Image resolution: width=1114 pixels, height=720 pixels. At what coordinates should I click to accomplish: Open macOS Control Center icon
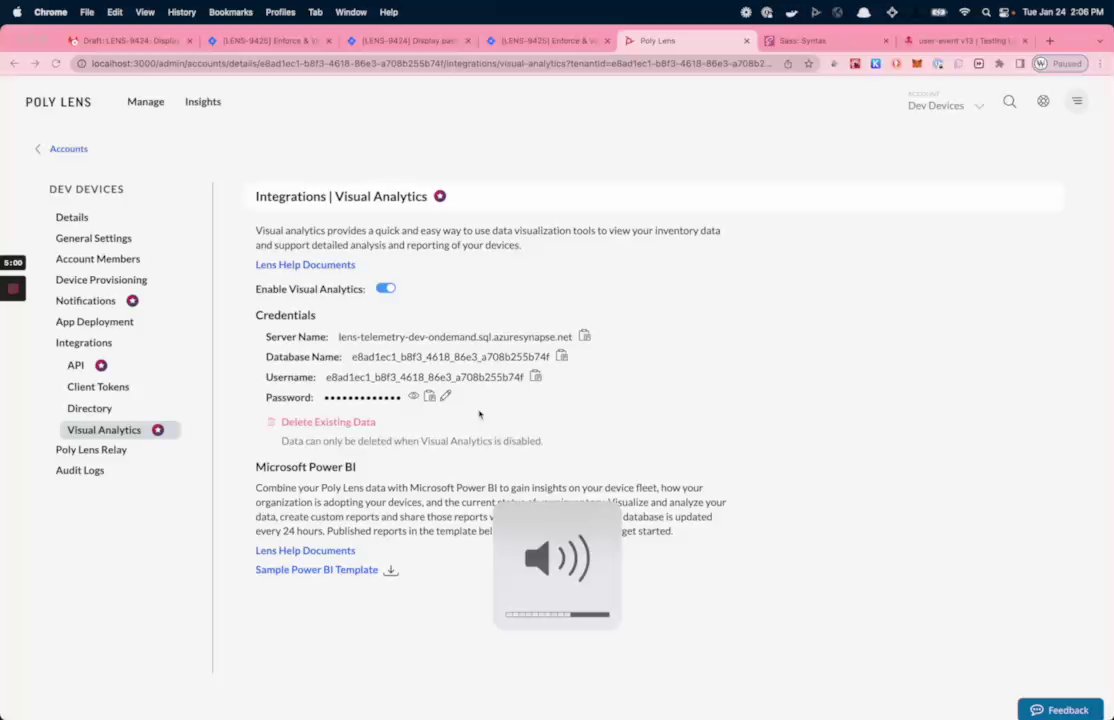1005,12
